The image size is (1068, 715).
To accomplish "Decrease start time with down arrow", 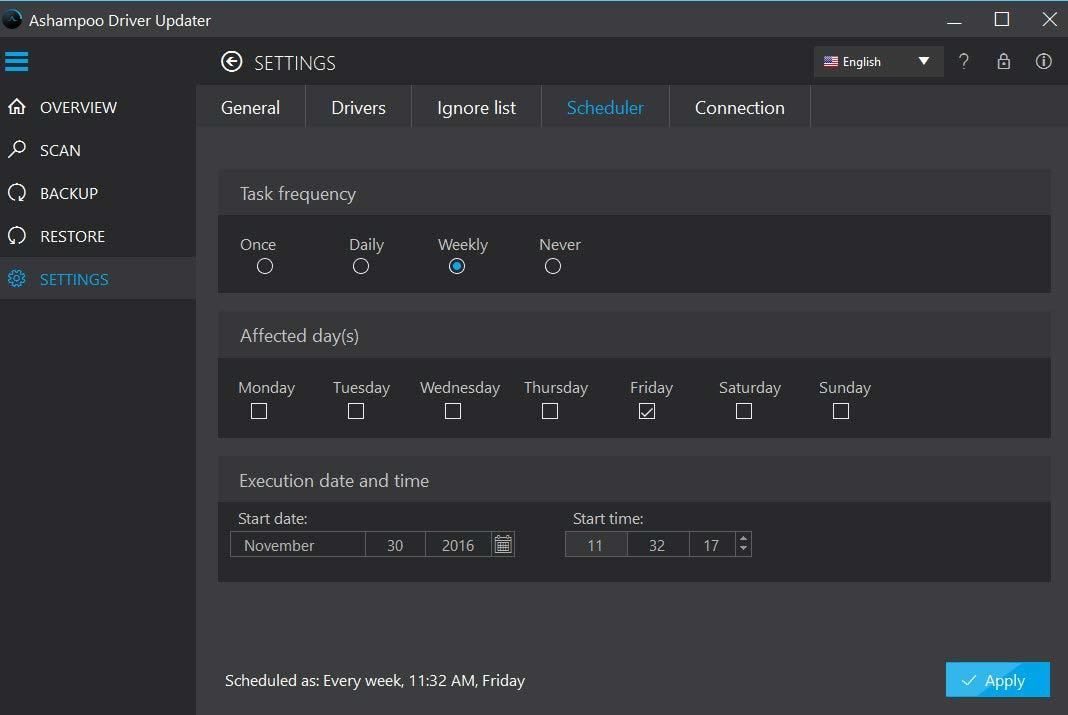I will (x=743, y=550).
